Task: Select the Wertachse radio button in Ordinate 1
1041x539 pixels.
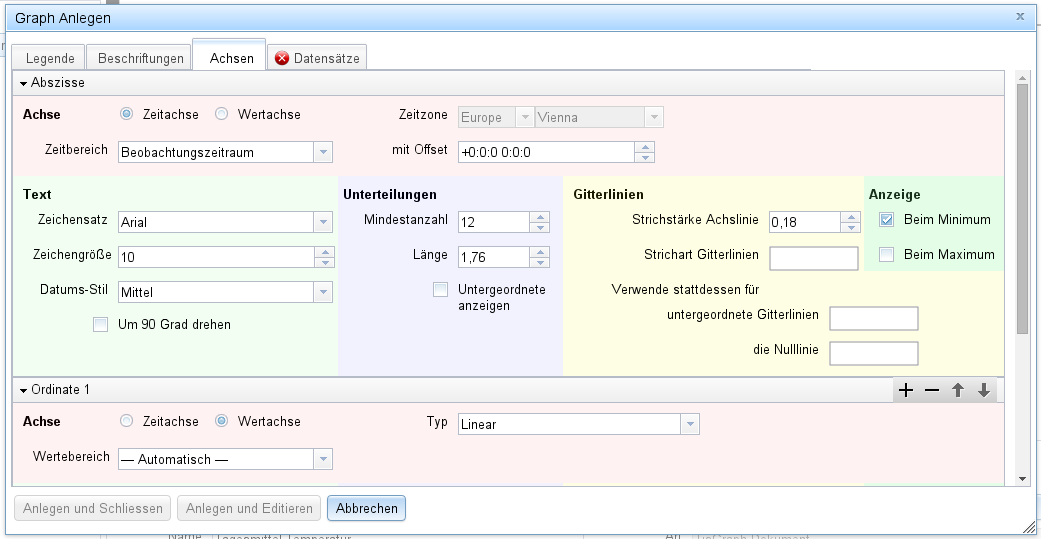Action: coord(222,421)
